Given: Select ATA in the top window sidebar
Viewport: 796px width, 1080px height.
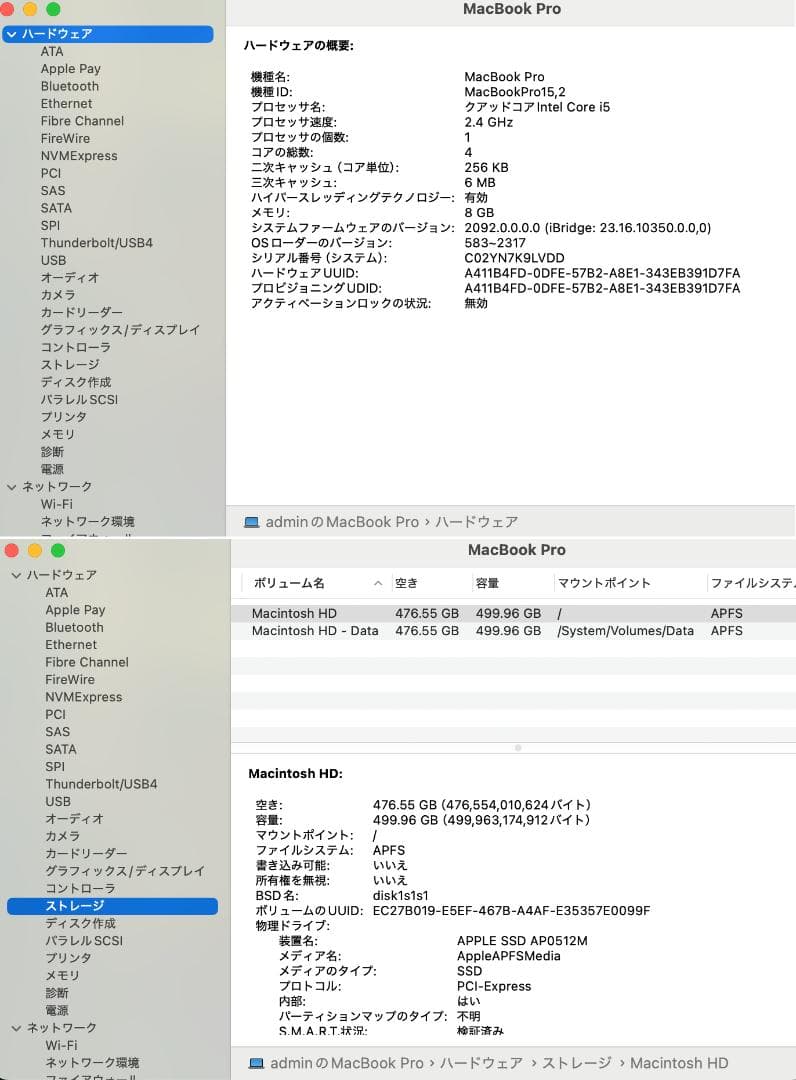Looking at the screenshot, I should point(52,52).
